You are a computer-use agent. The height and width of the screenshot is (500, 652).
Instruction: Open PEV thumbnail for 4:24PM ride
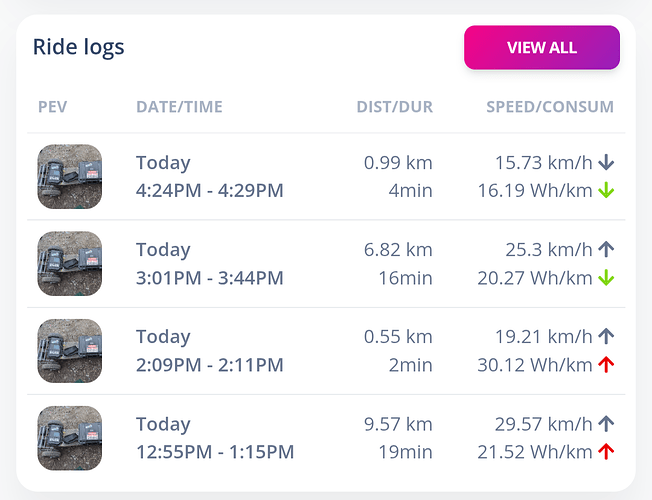(70, 176)
